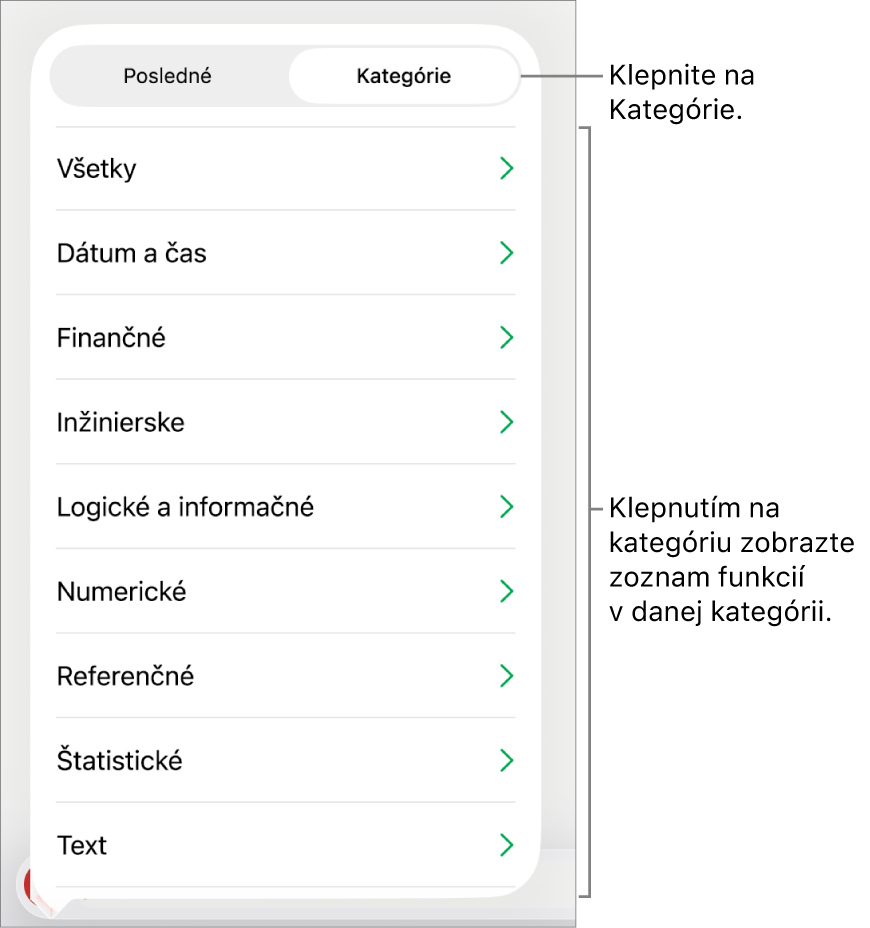Switch to the Posledné tab
This screenshot has height=928, width=870.
(167, 76)
